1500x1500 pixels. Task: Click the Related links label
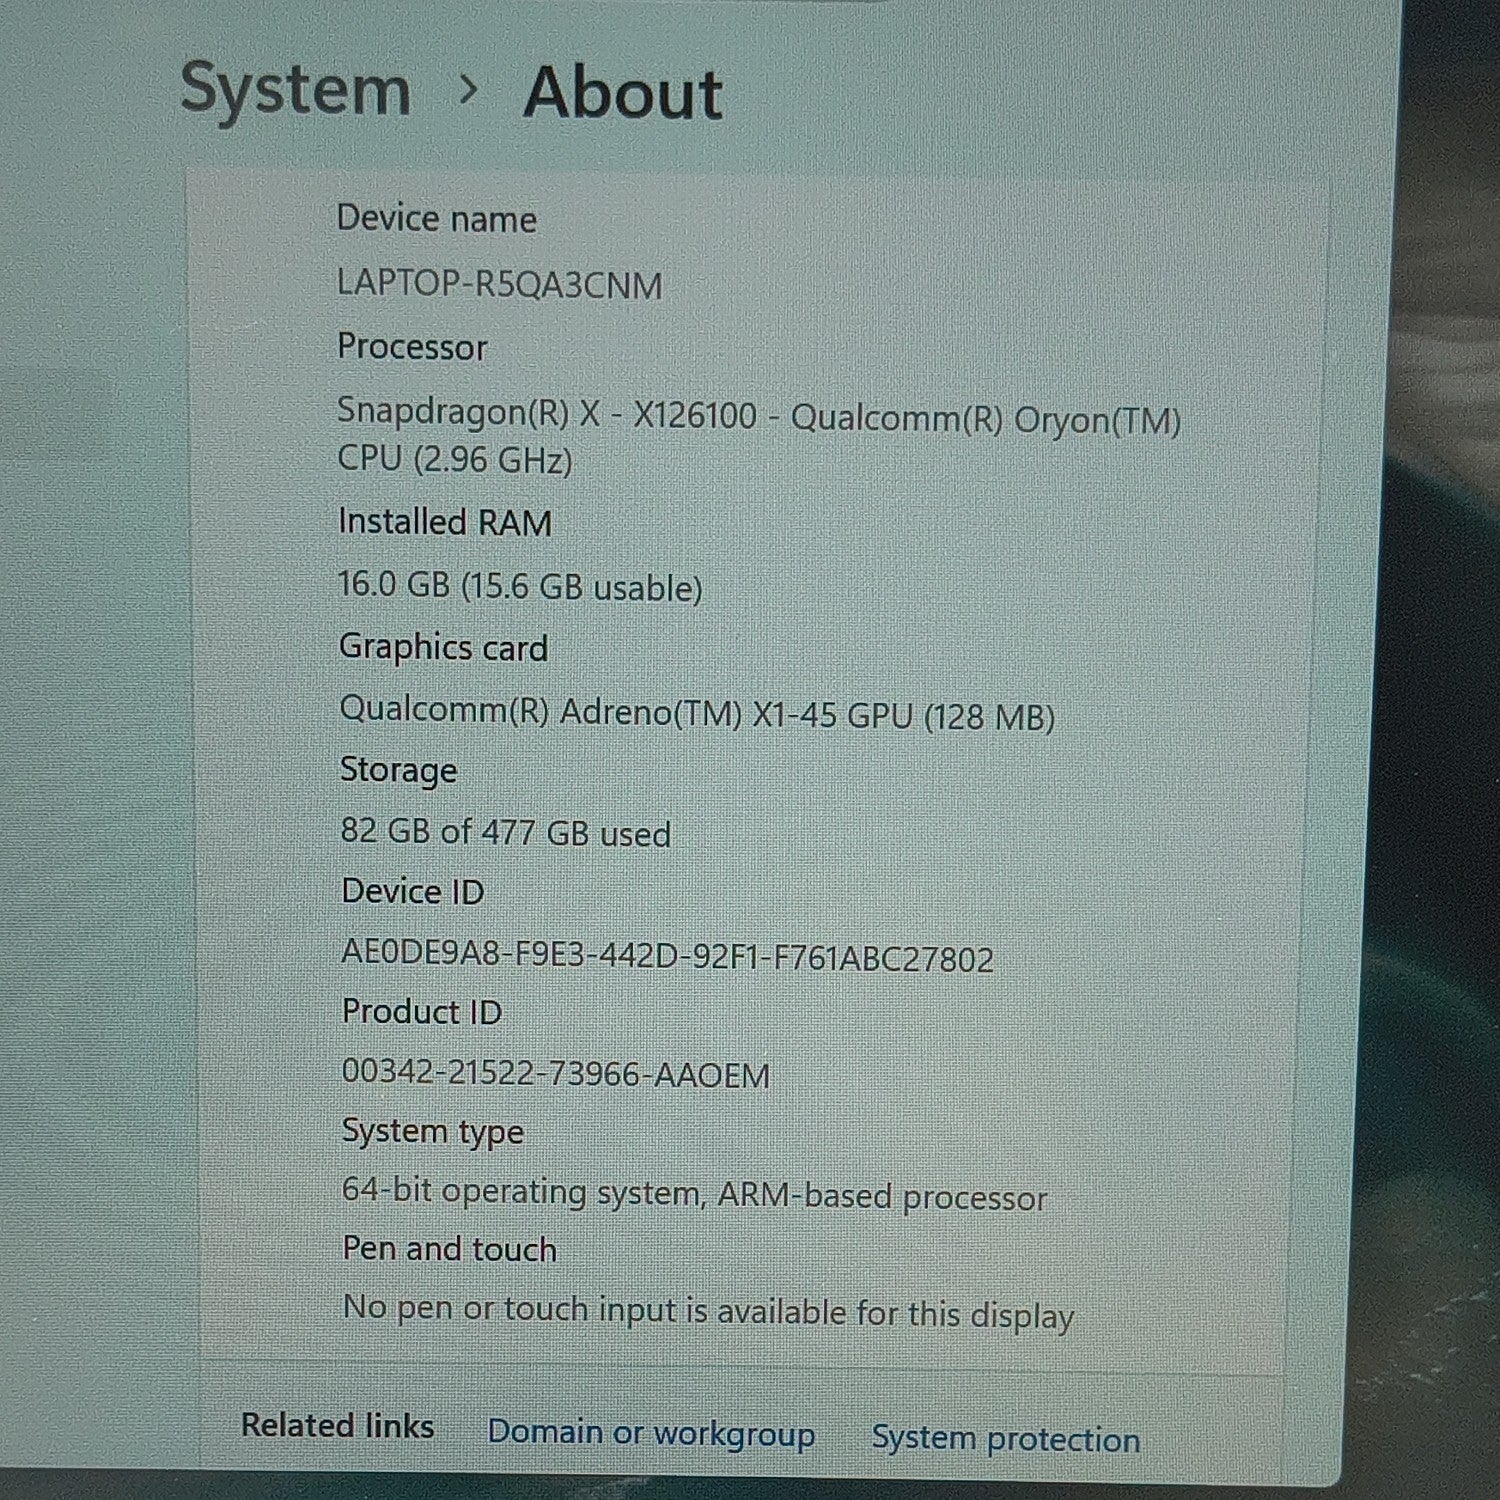337,1425
